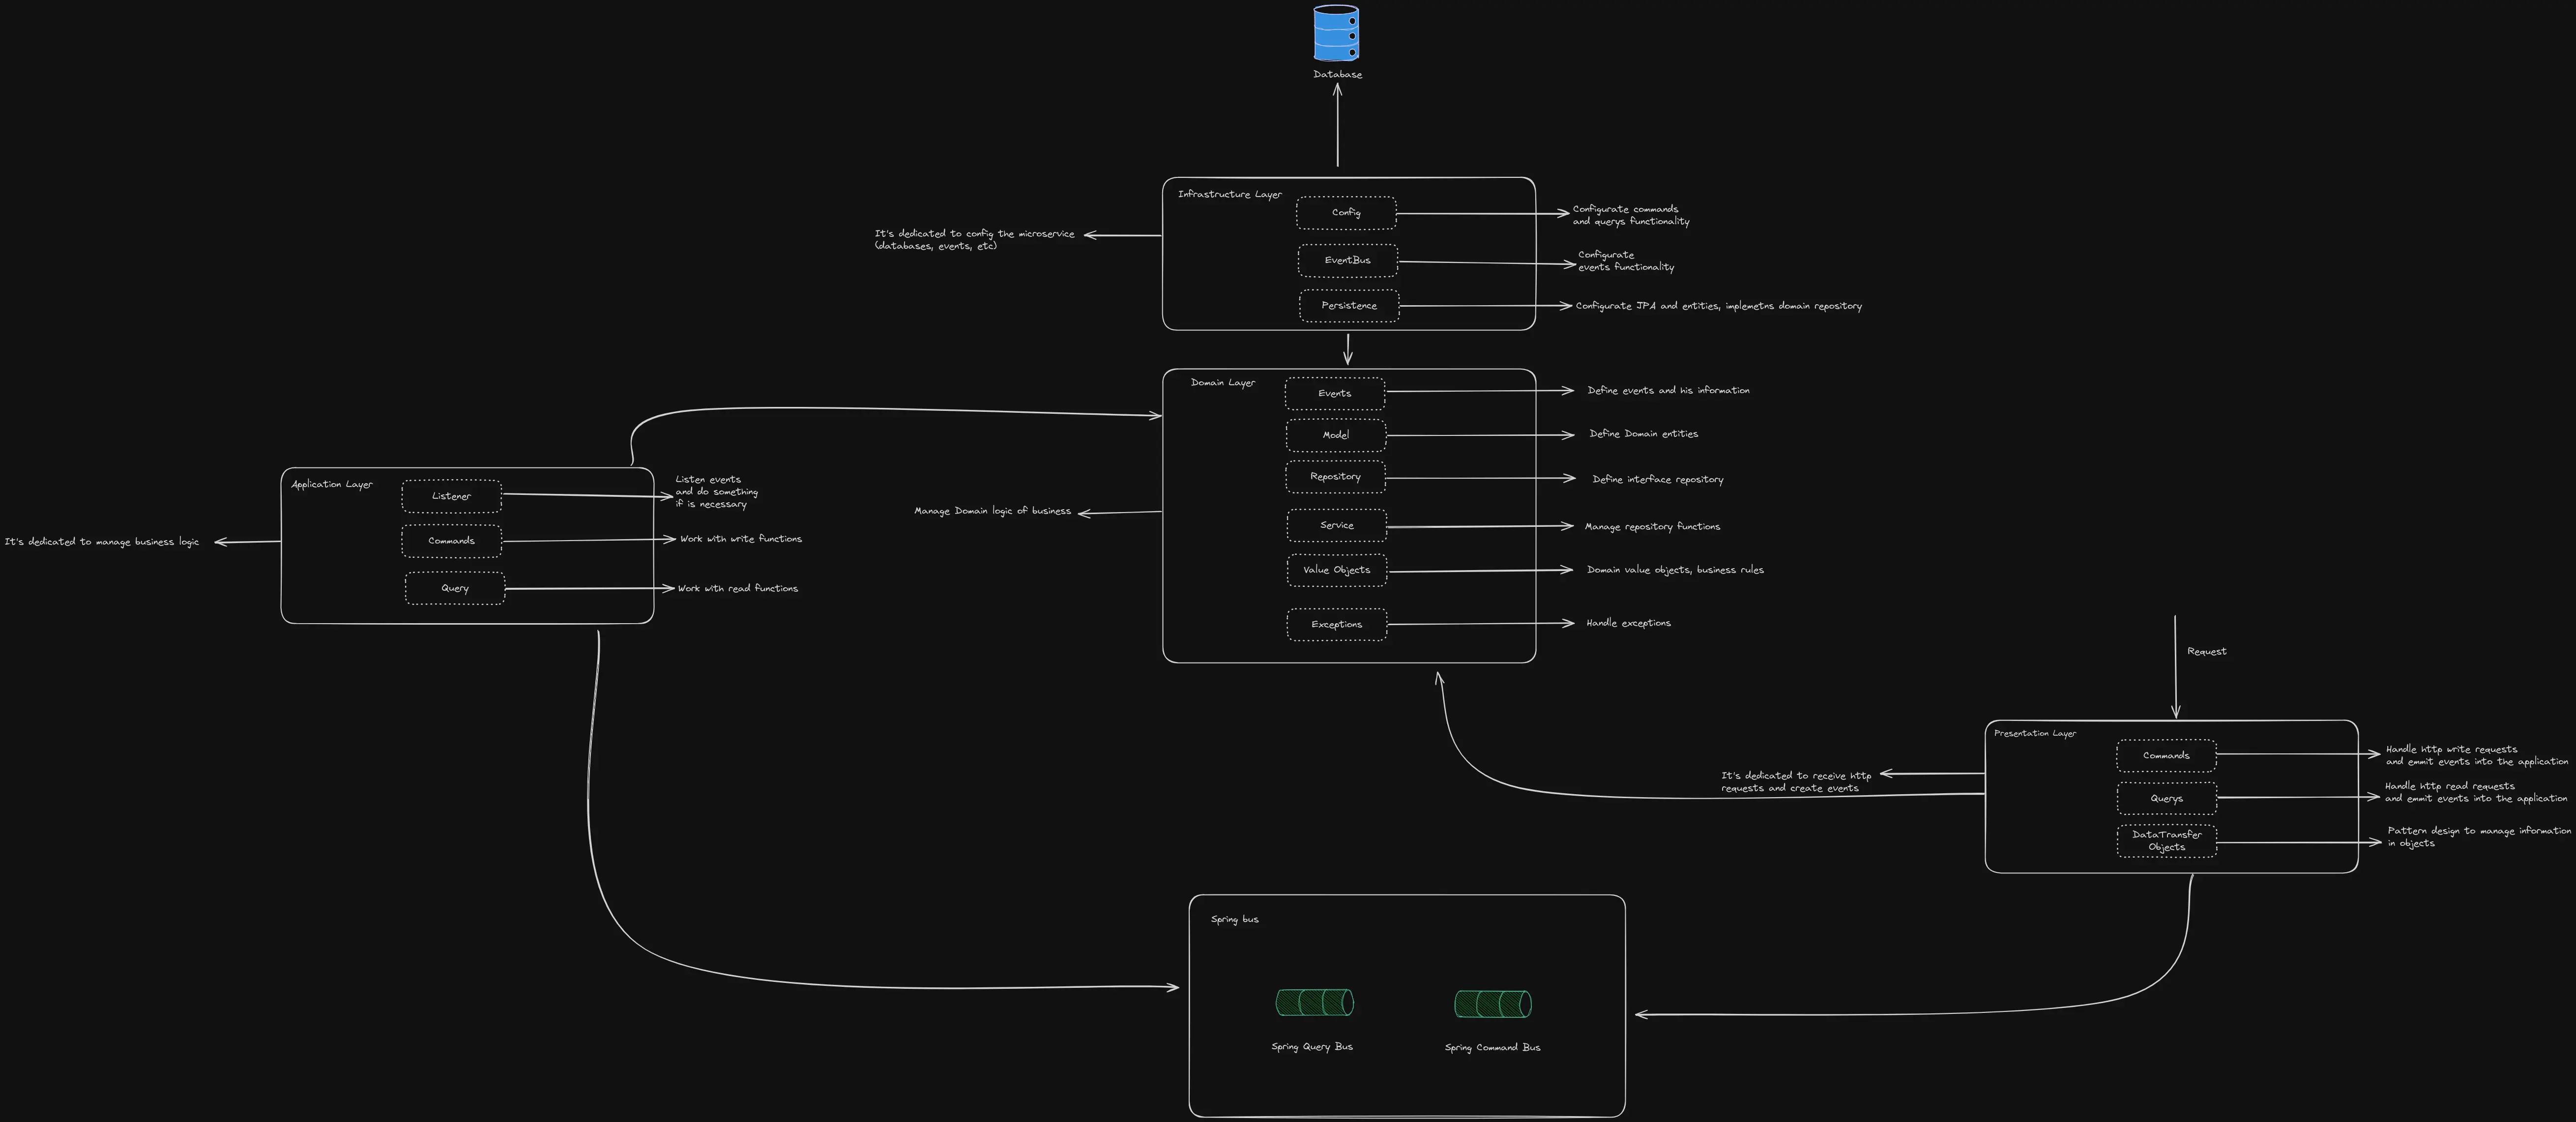Click 'Spring Query Bus' caption

pyautogui.click(x=1312, y=1047)
